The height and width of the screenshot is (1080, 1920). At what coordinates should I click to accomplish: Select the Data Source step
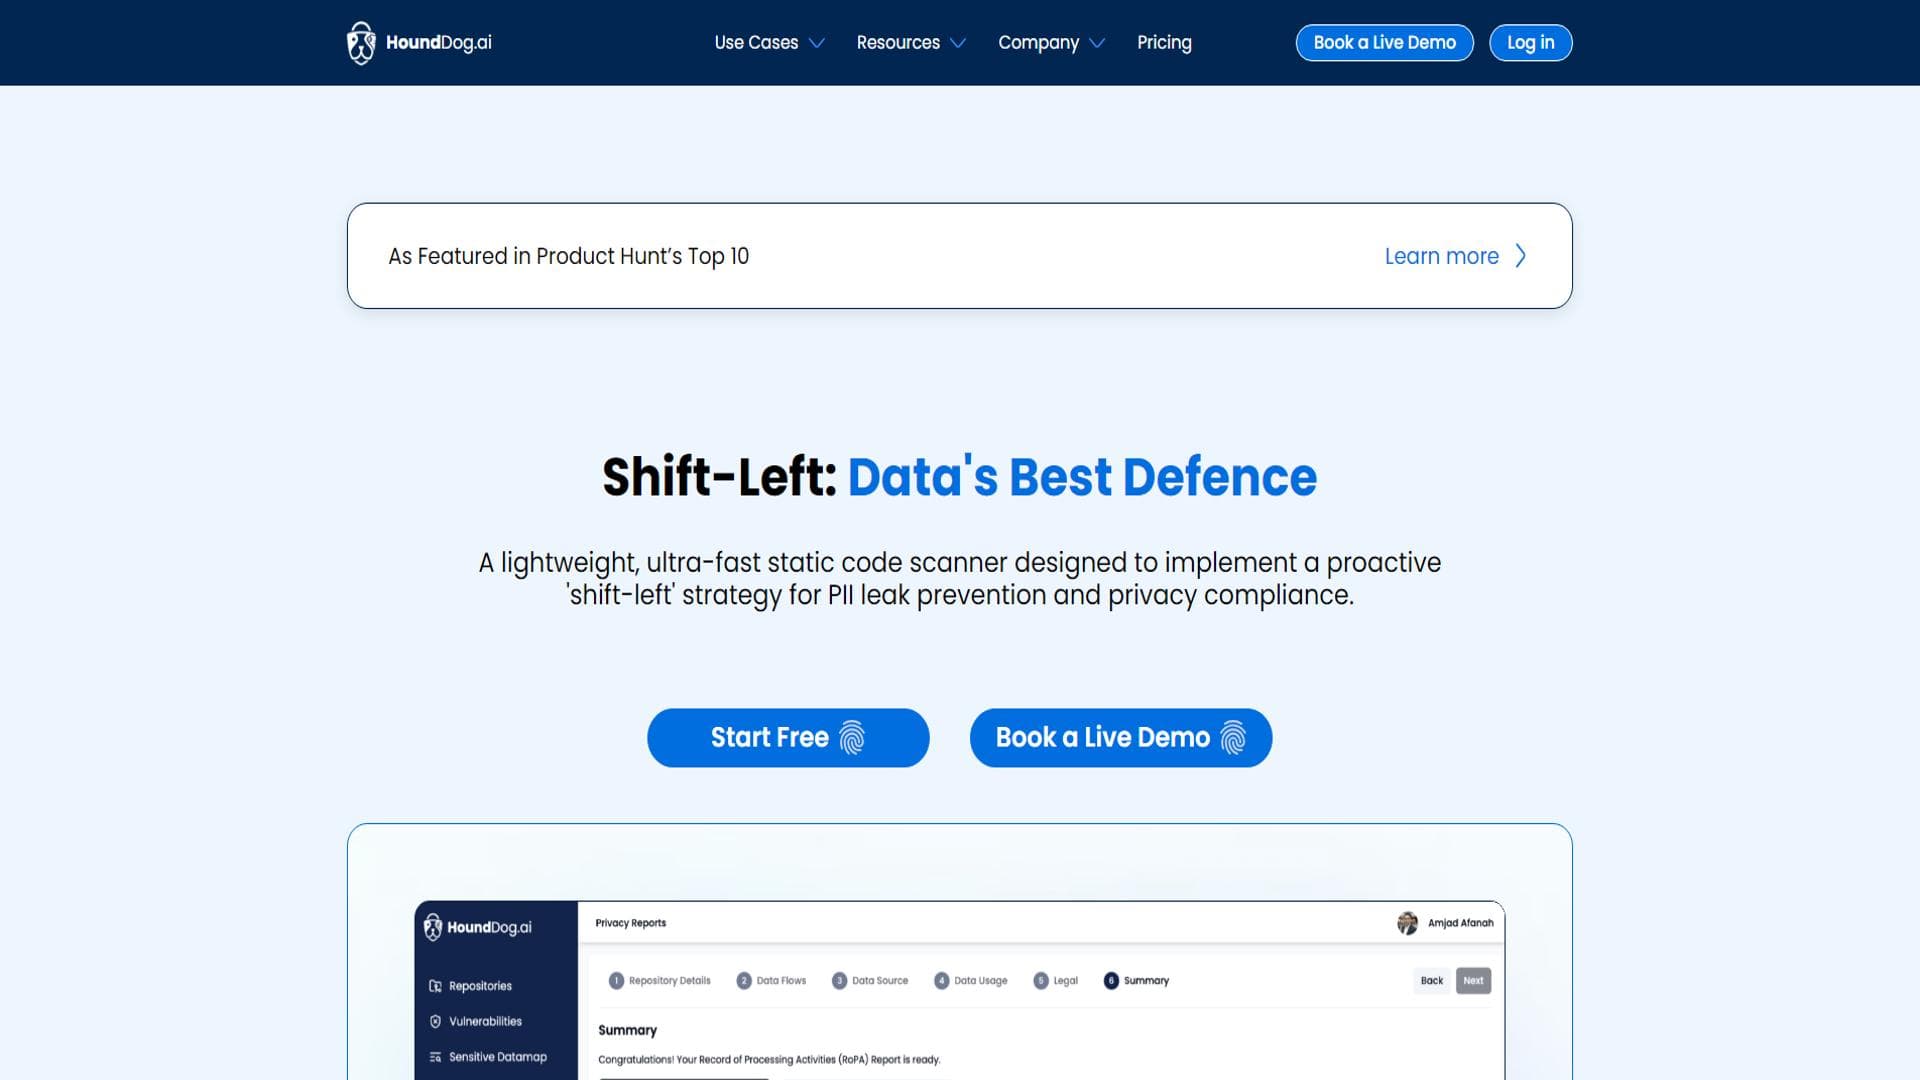(x=870, y=981)
